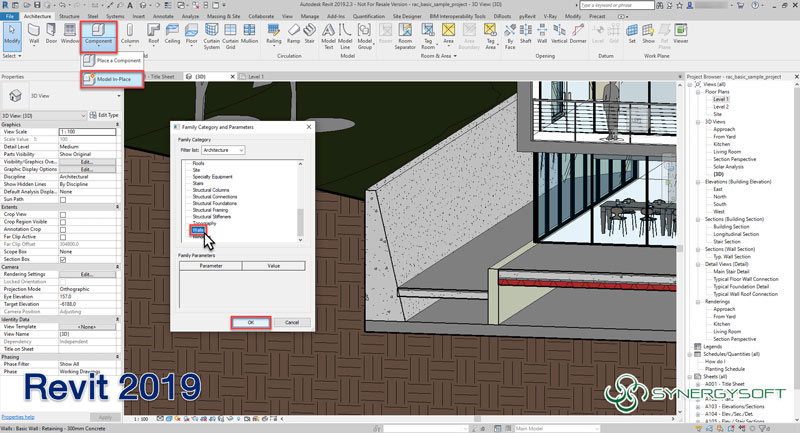Open the Properties help link

(x=18, y=417)
